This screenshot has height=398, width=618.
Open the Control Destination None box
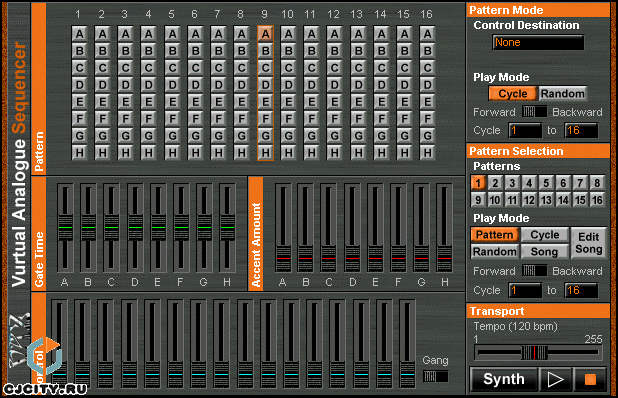tap(538, 43)
